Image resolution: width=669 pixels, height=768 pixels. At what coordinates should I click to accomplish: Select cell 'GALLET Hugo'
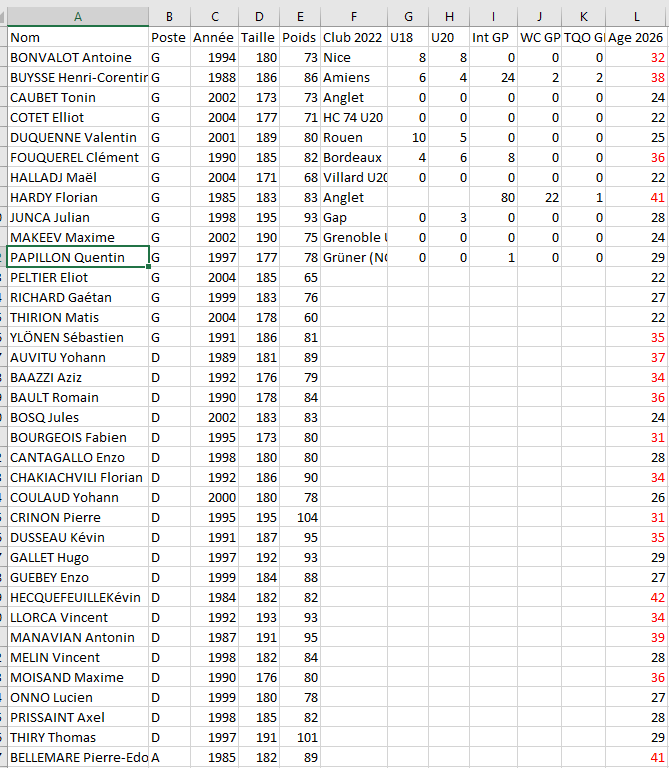78,557
